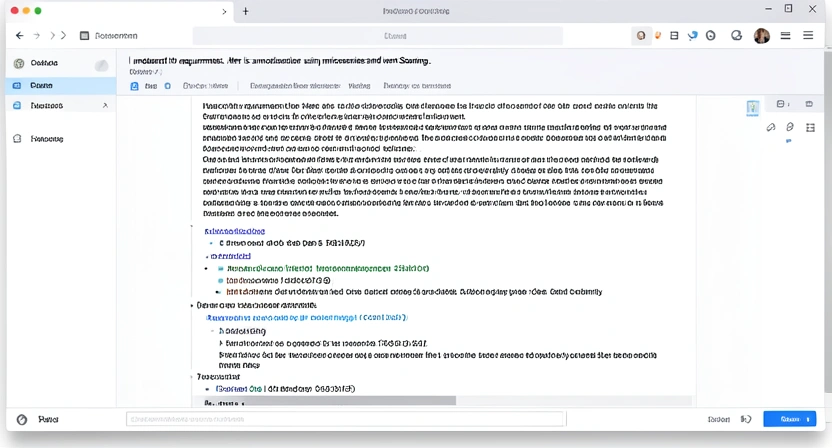Click the vertical scrollbar at right edge
The width and height of the screenshot is (832, 448).
pyautogui.click(x=828, y=220)
